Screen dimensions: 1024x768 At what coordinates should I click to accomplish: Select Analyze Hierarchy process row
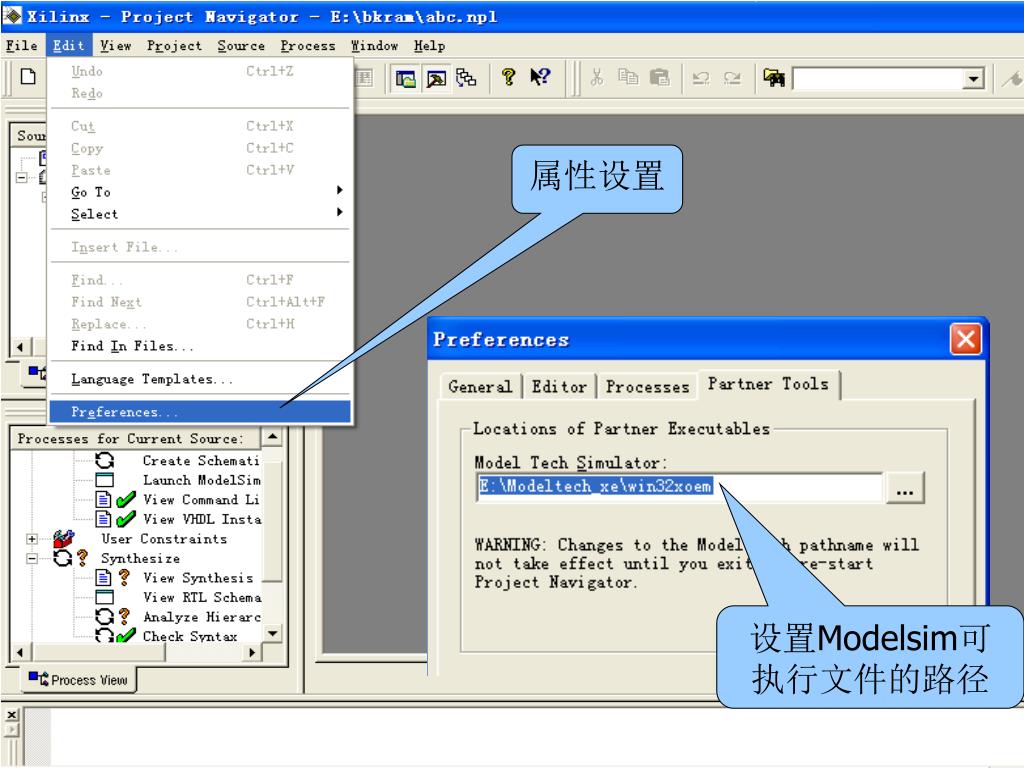202,616
